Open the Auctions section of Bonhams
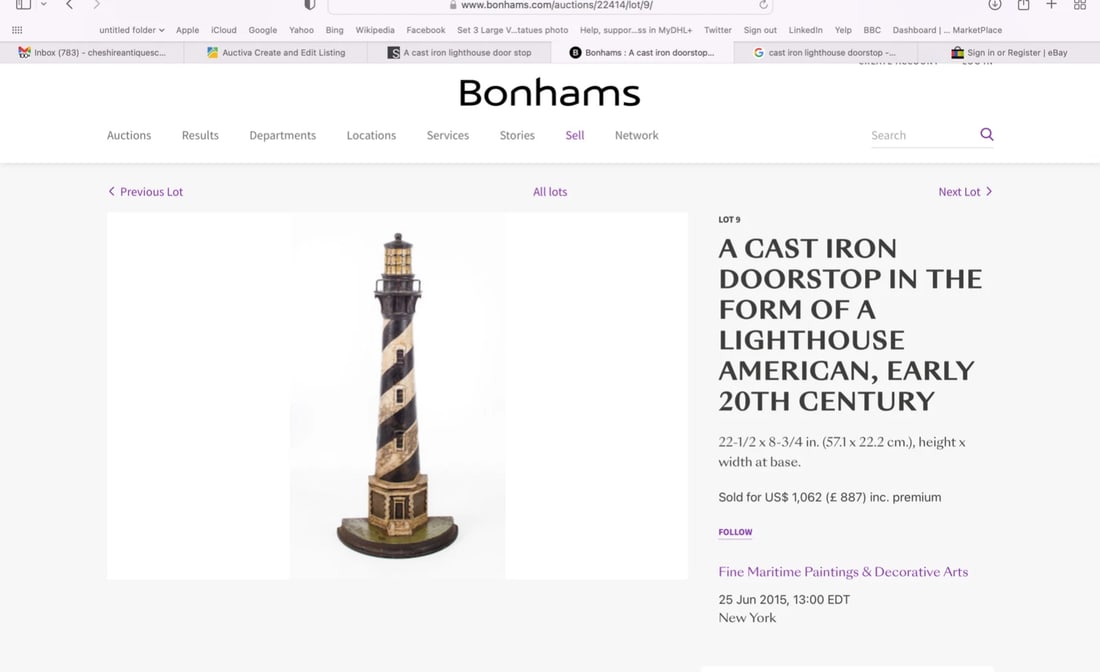This screenshot has height=672, width=1100. pyautogui.click(x=129, y=135)
